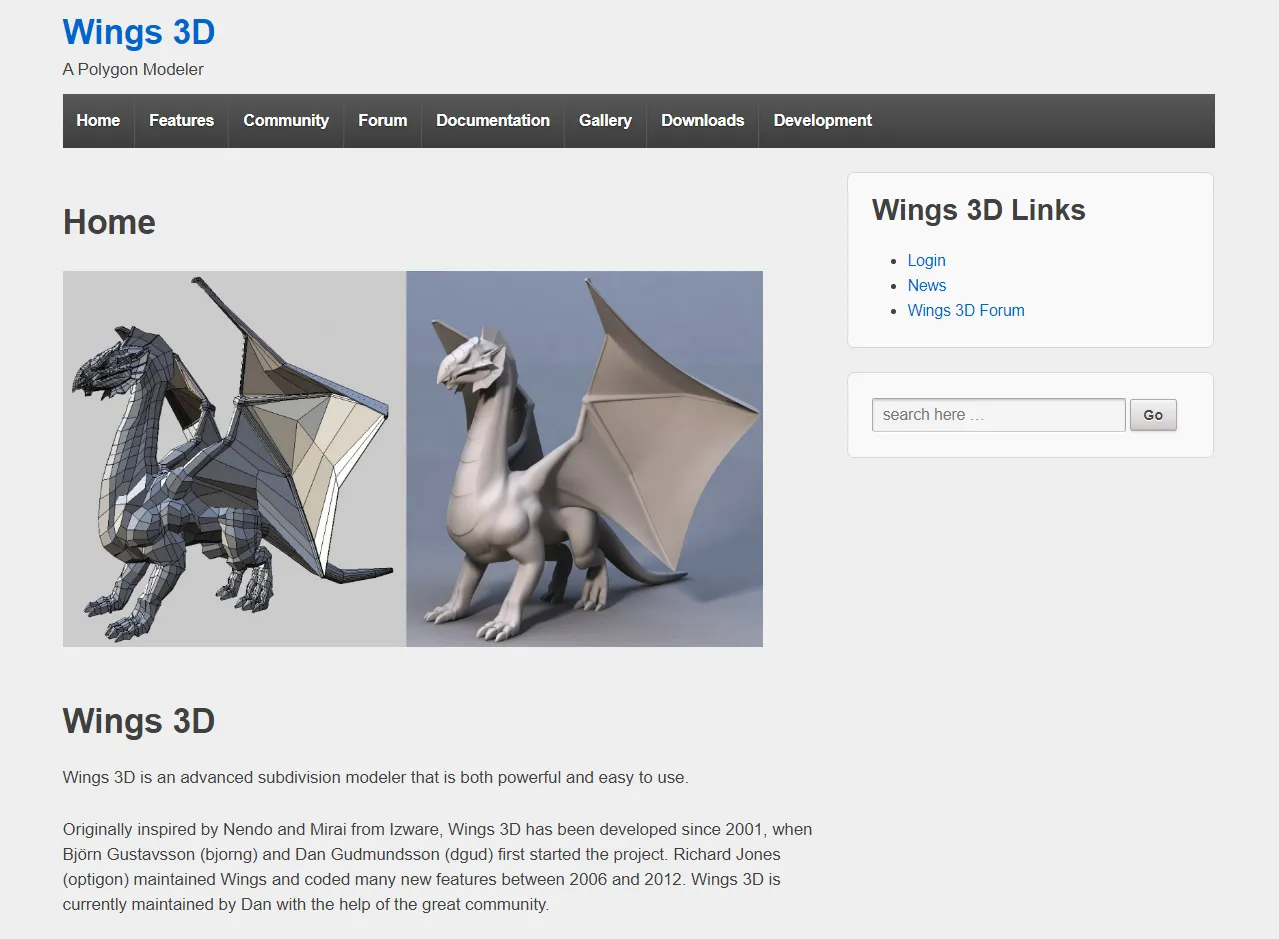Click the "Wings 3D Links" sidebar heading
Image resolution: width=1279 pixels, height=939 pixels.
978,210
